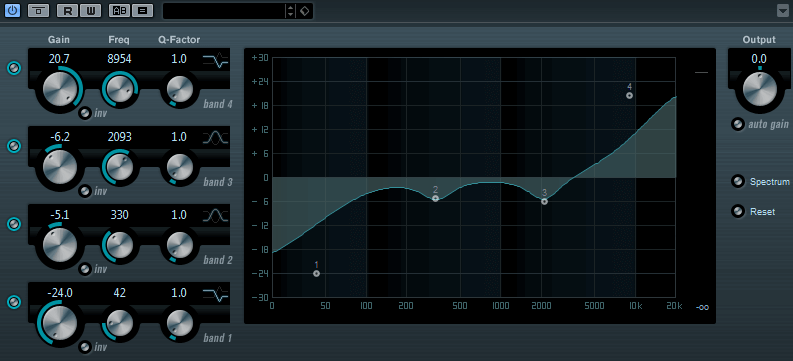Toggle band 1 activation button
The width and height of the screenshot is (793, 361).
(14, 302)
